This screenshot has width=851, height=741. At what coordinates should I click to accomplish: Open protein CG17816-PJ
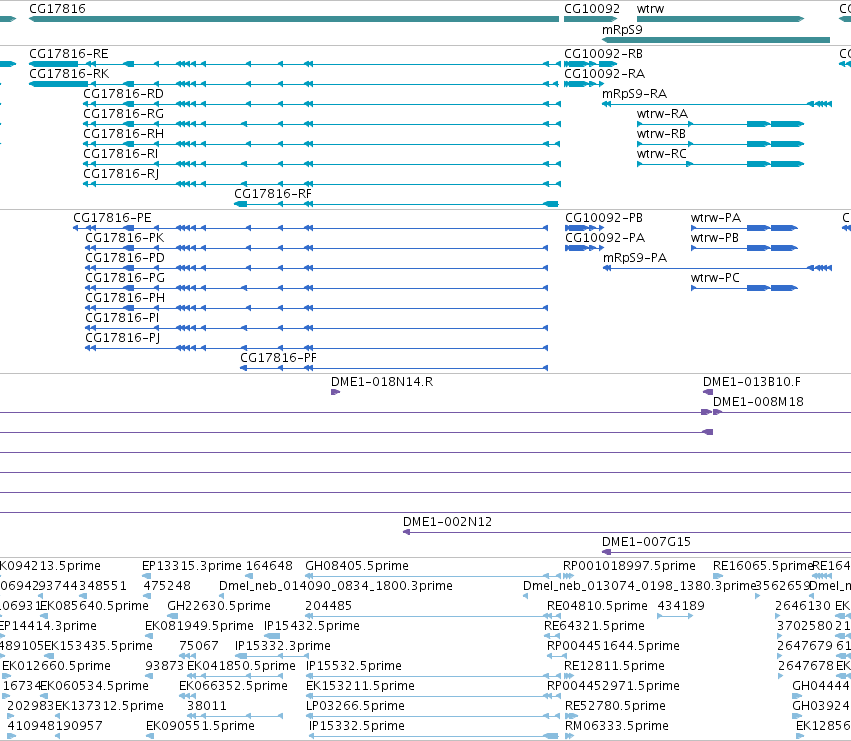point(123,339)
